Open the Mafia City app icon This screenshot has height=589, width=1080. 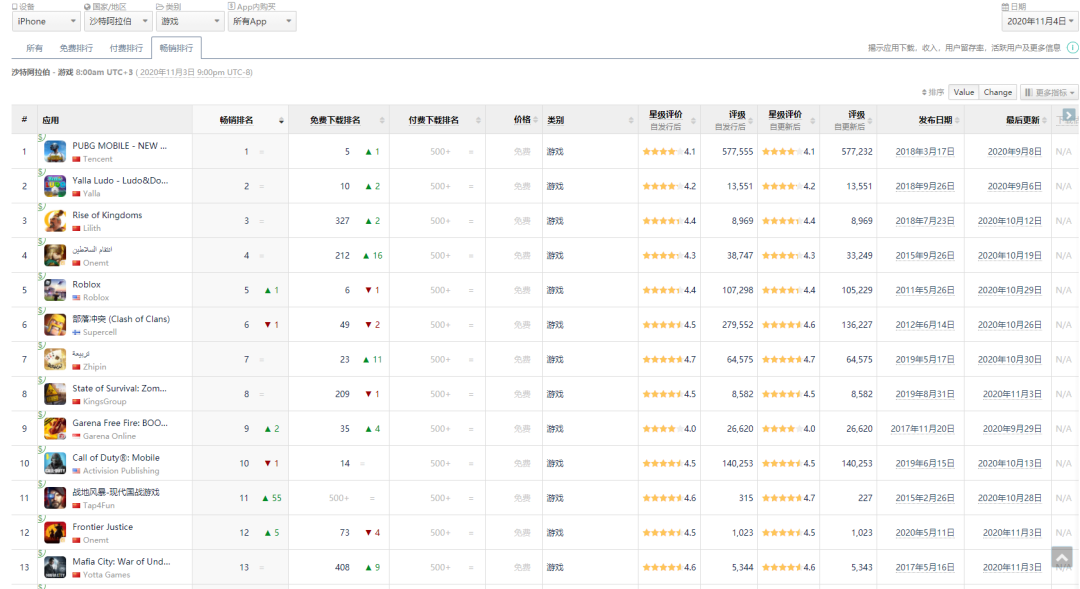55,568
